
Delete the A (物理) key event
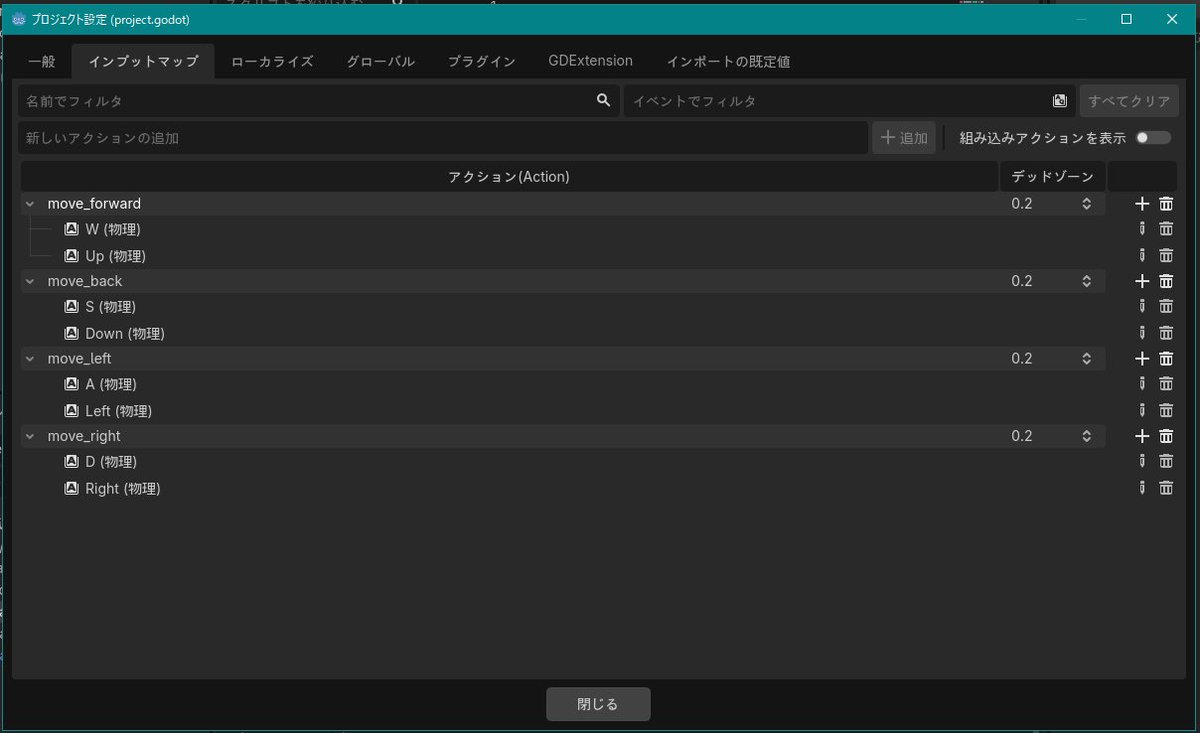pos(1166,384)
